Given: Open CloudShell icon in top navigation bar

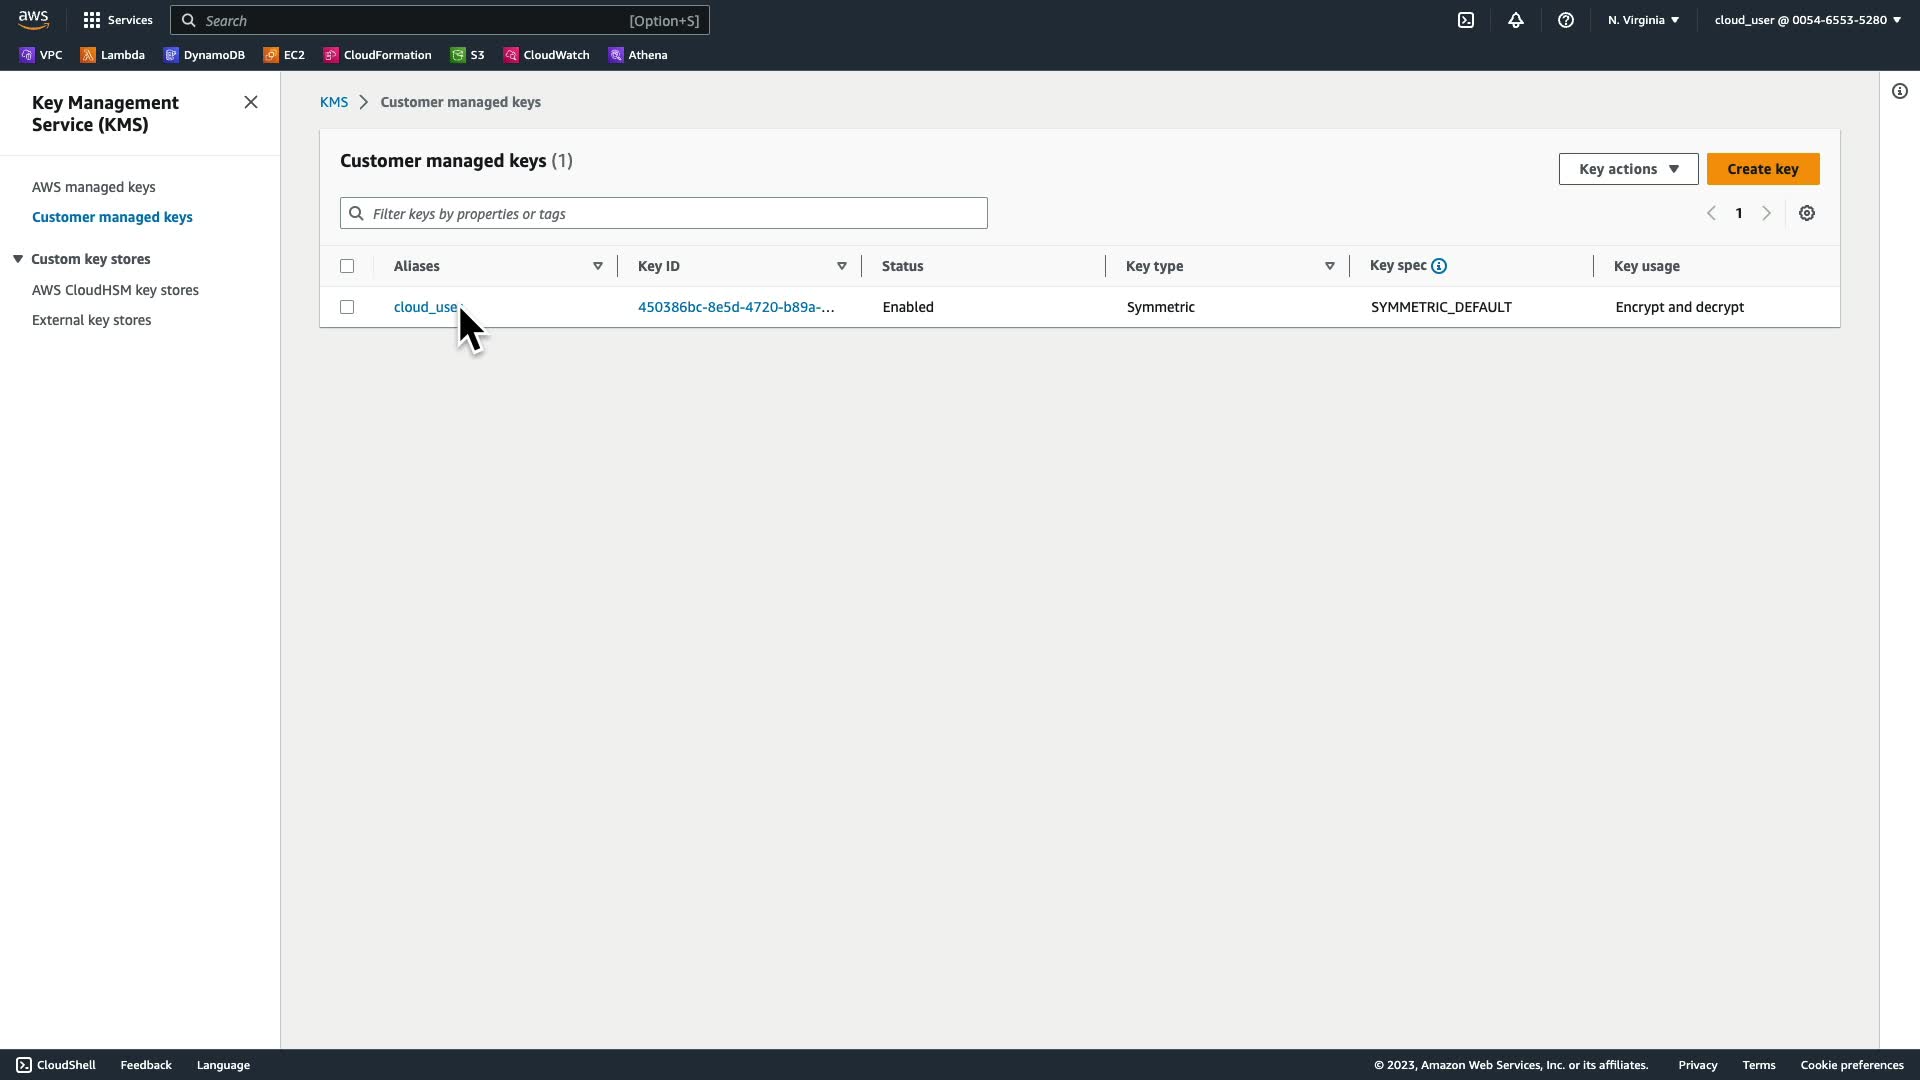Looking at the screenshot, I should click(1466, 20).
